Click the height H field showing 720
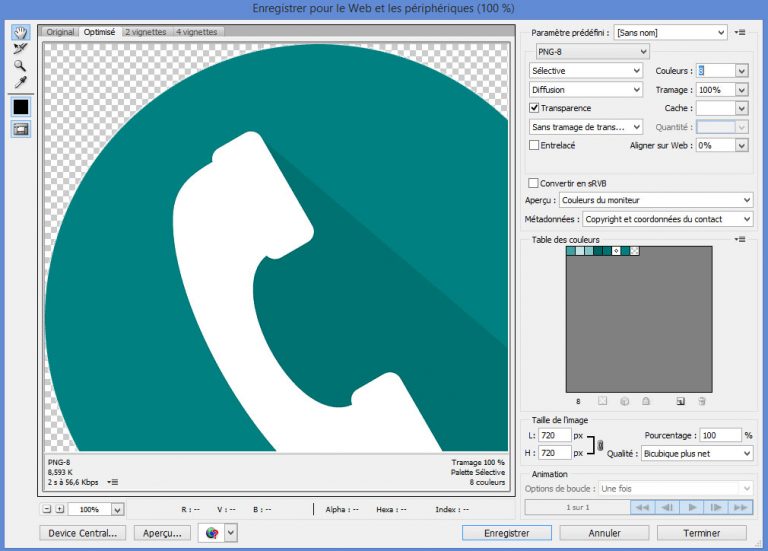 click(x=554, y=453)
